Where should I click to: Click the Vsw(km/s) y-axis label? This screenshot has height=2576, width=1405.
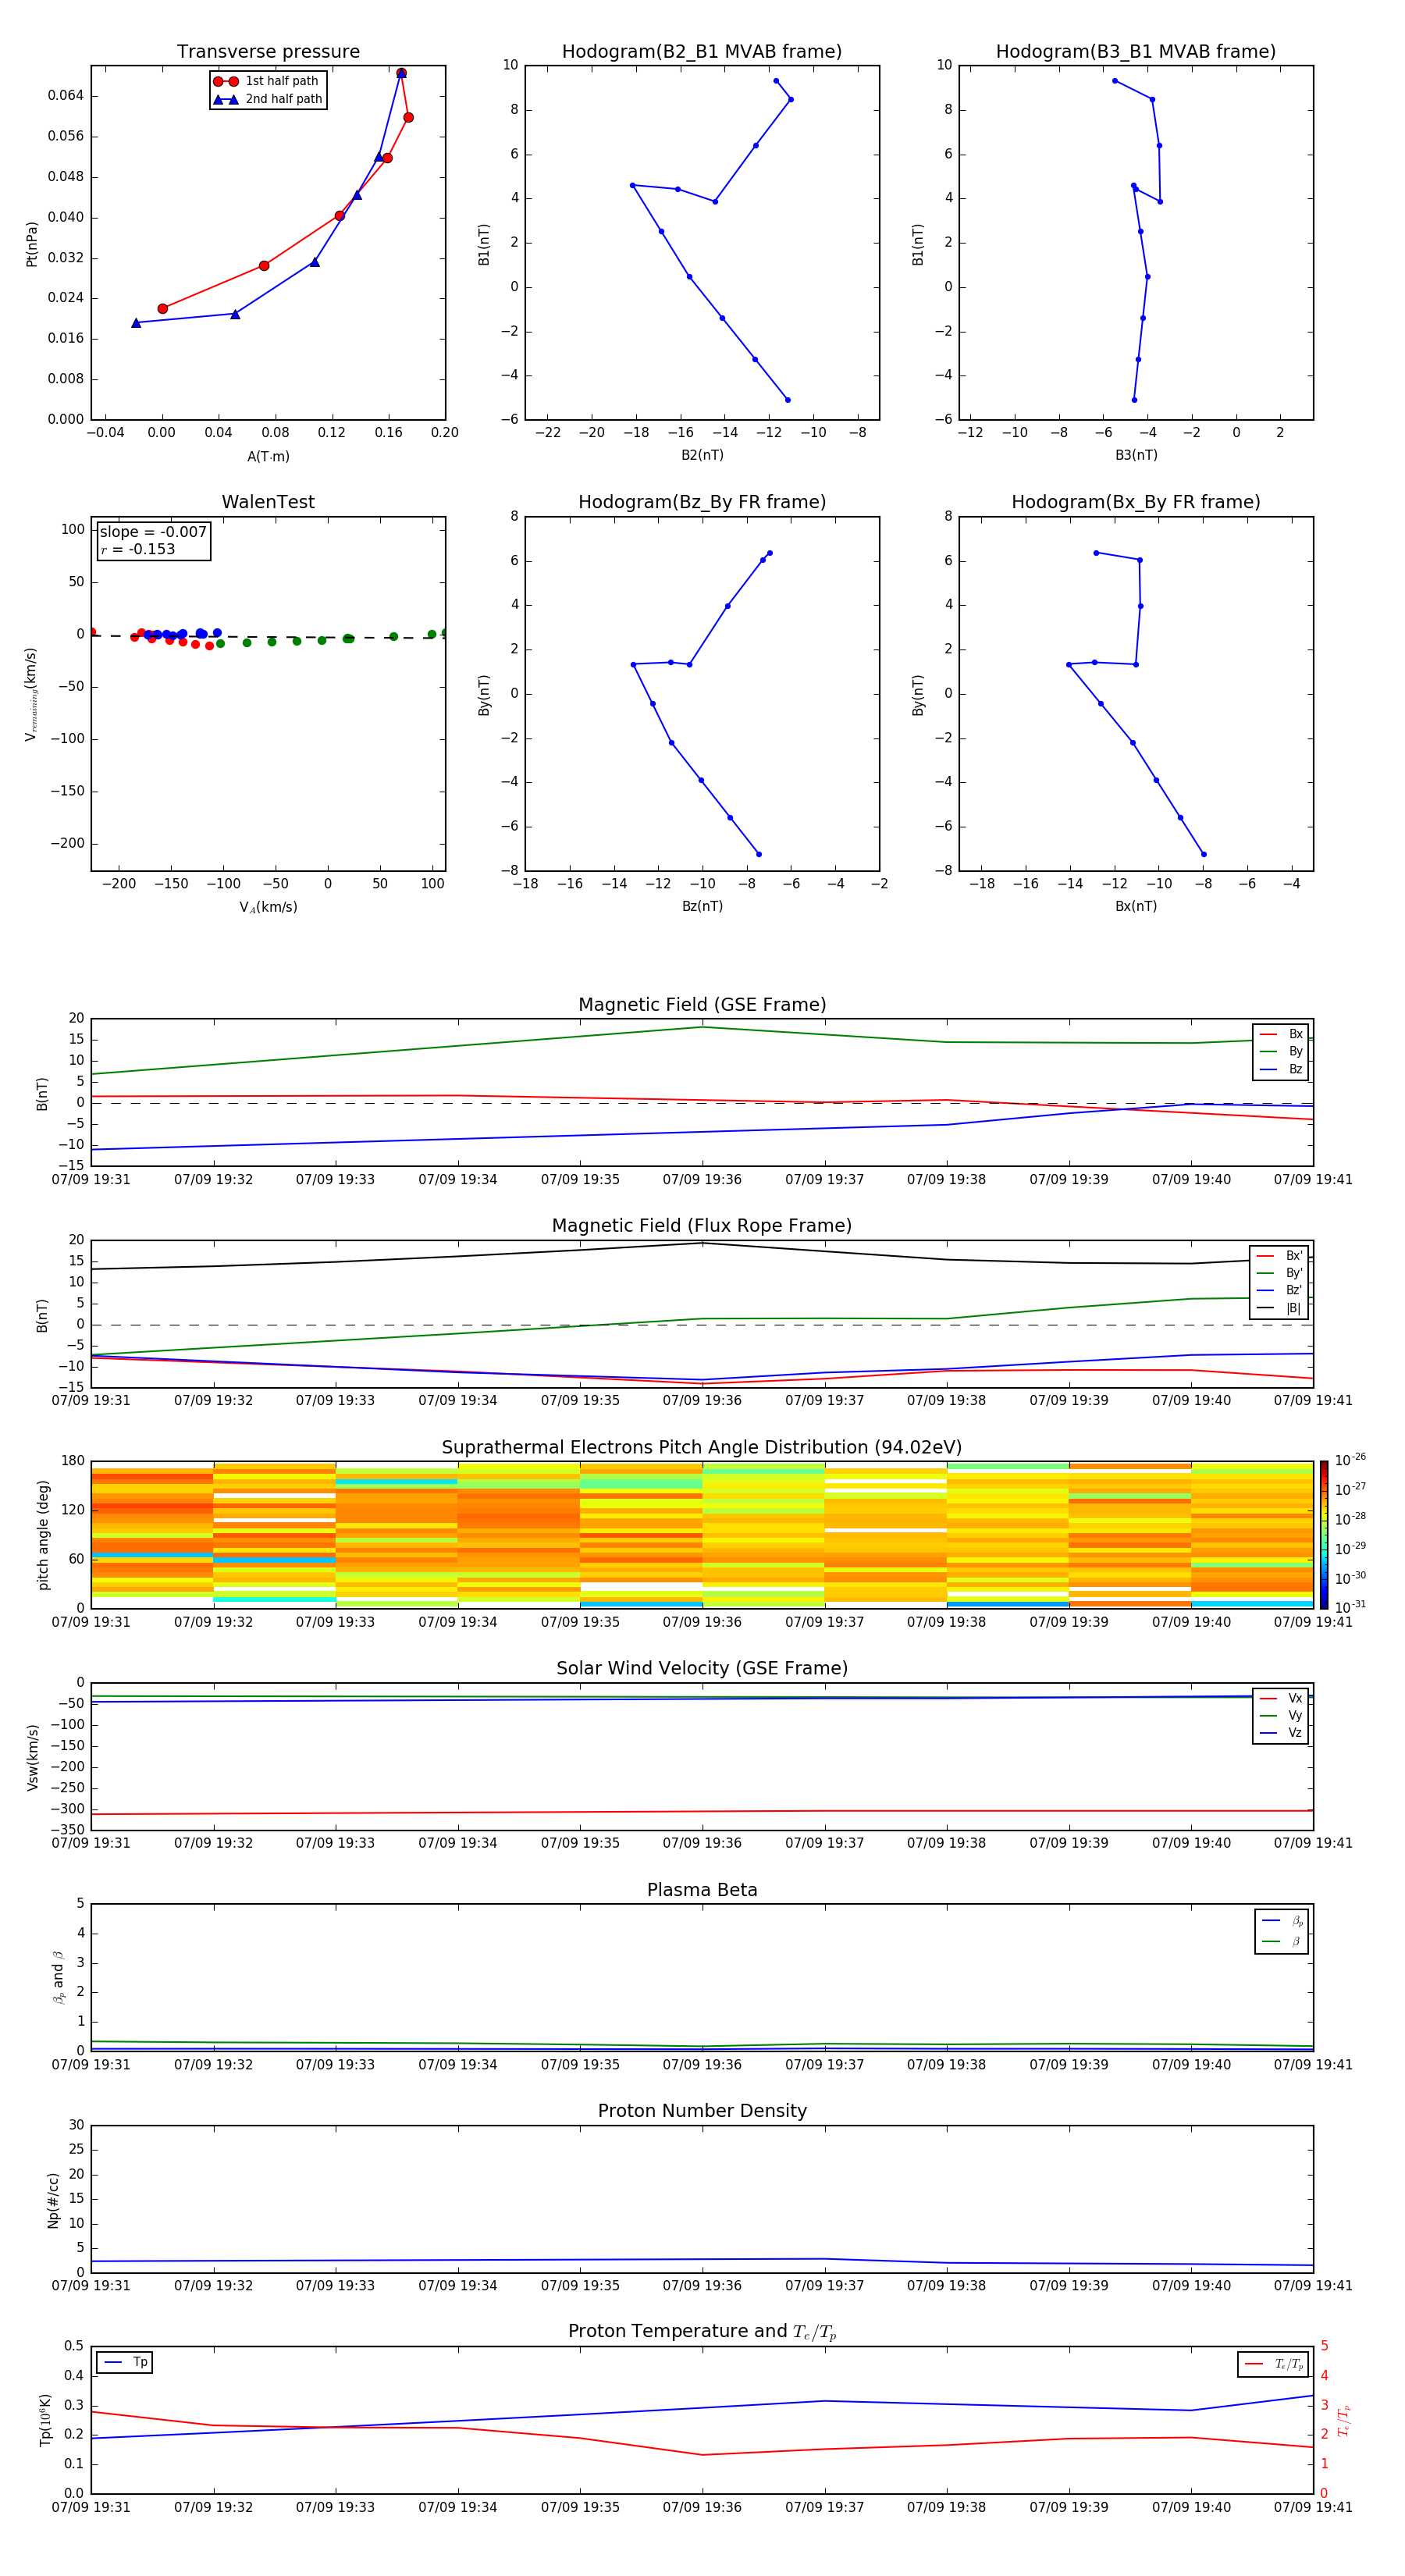point(32,1756)
